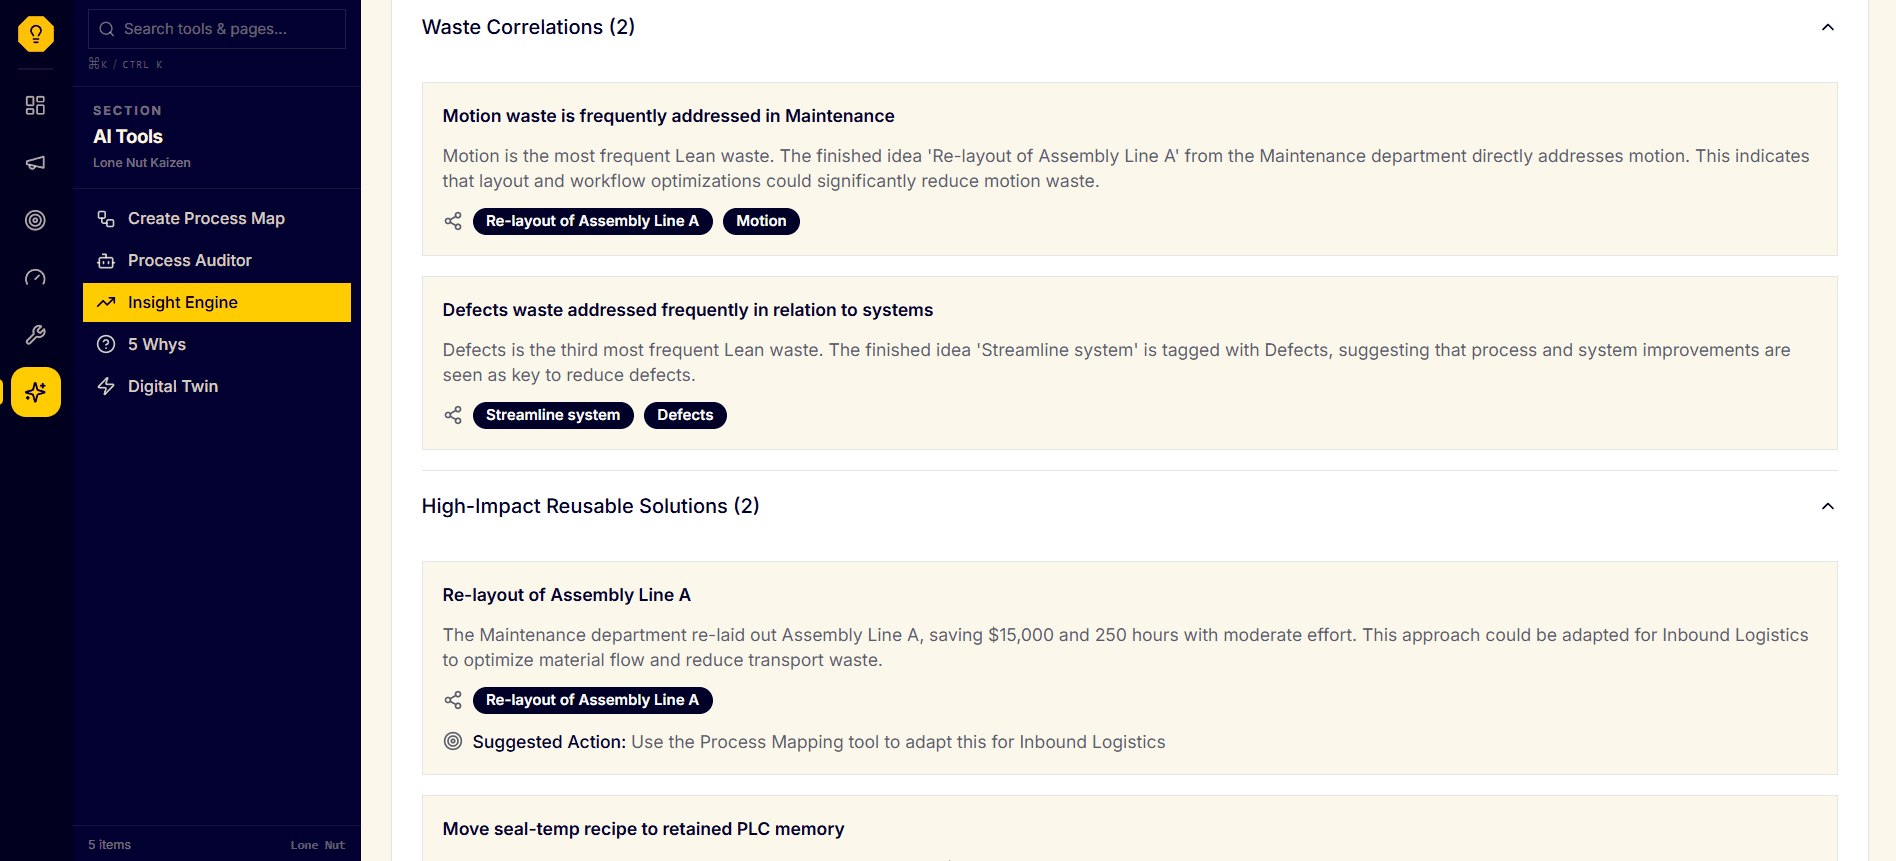Select the wrench tools icon in rail
The height and width of the screenshot is (861, 1896).
pyautogui.click(x=36, y=335)
